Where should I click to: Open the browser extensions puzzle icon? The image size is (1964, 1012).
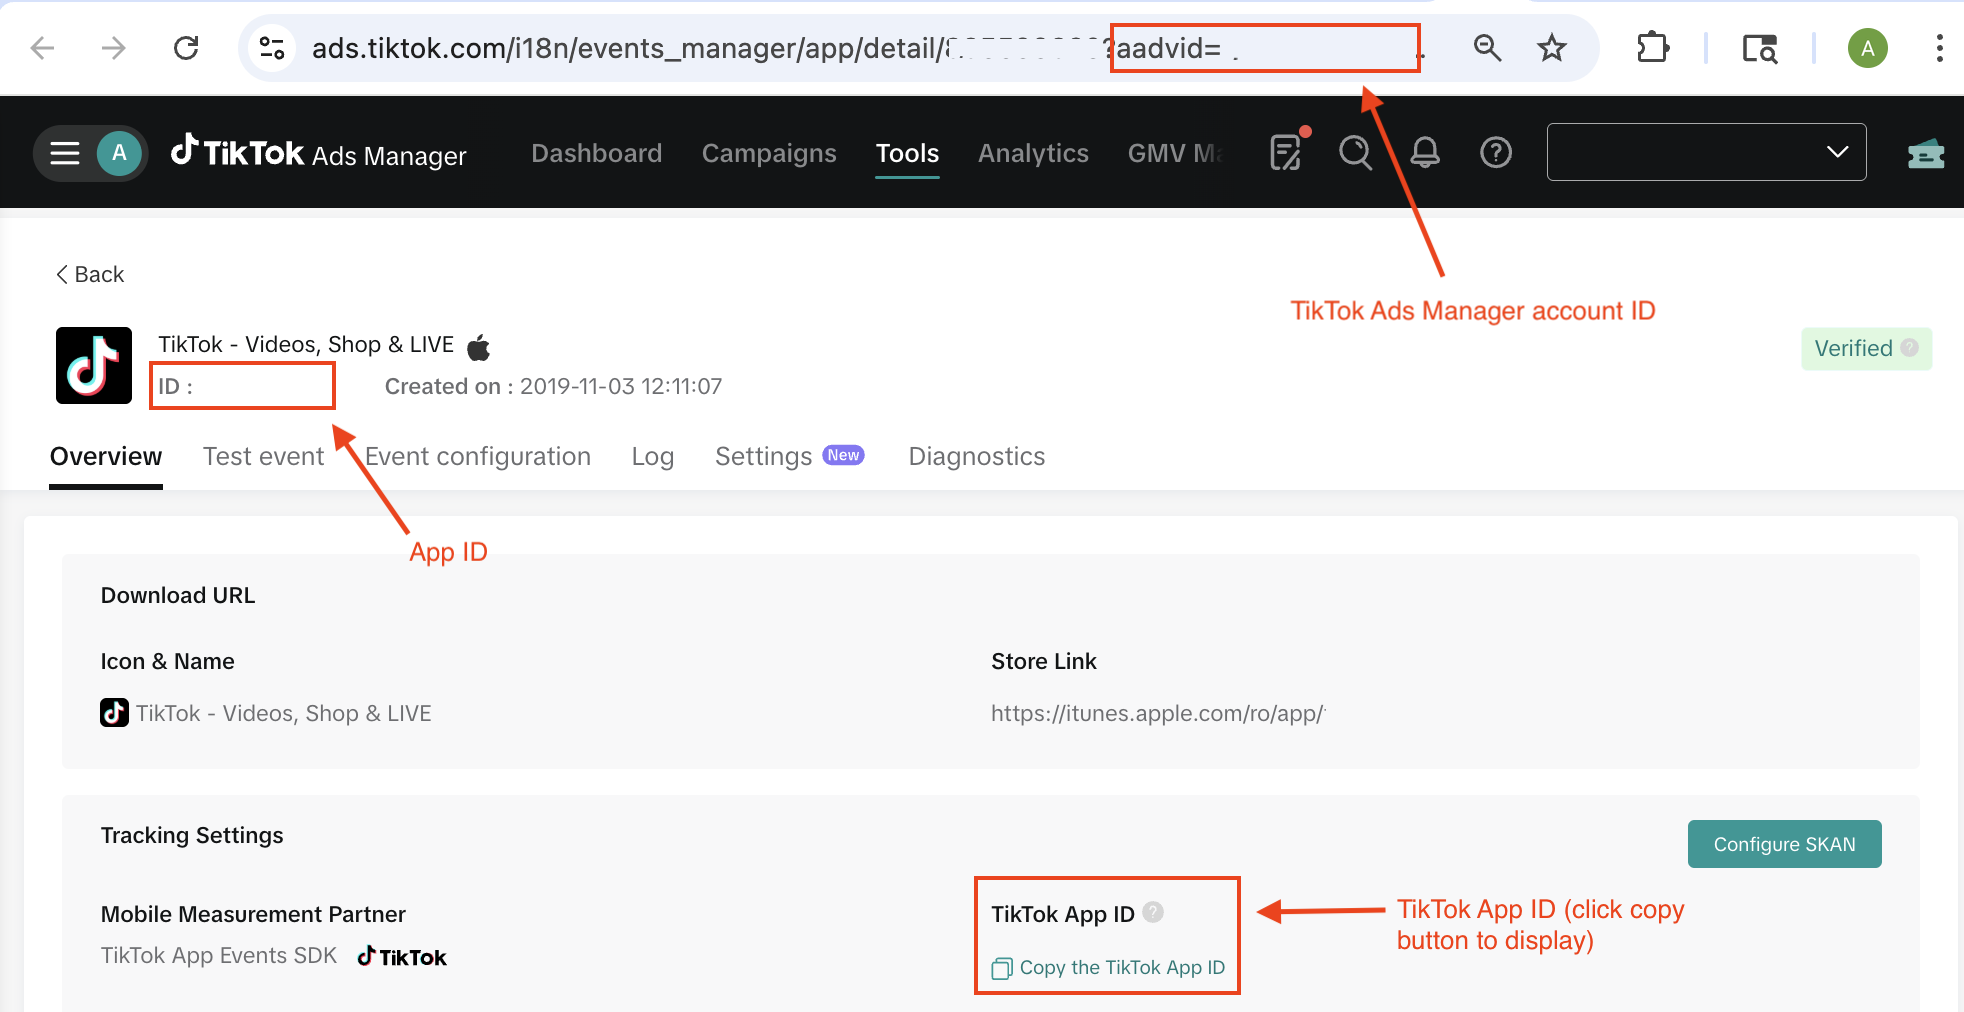click(1652, 47)
